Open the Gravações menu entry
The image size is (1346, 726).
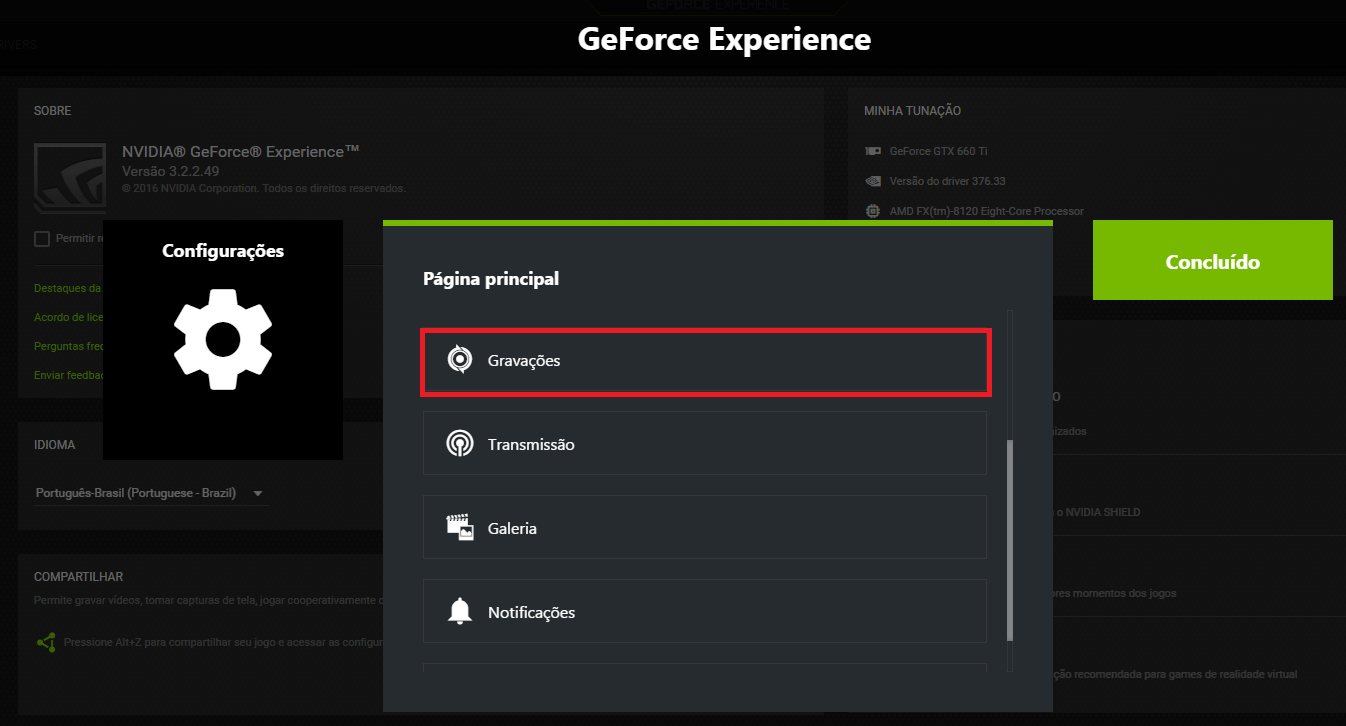coord(705,361)
